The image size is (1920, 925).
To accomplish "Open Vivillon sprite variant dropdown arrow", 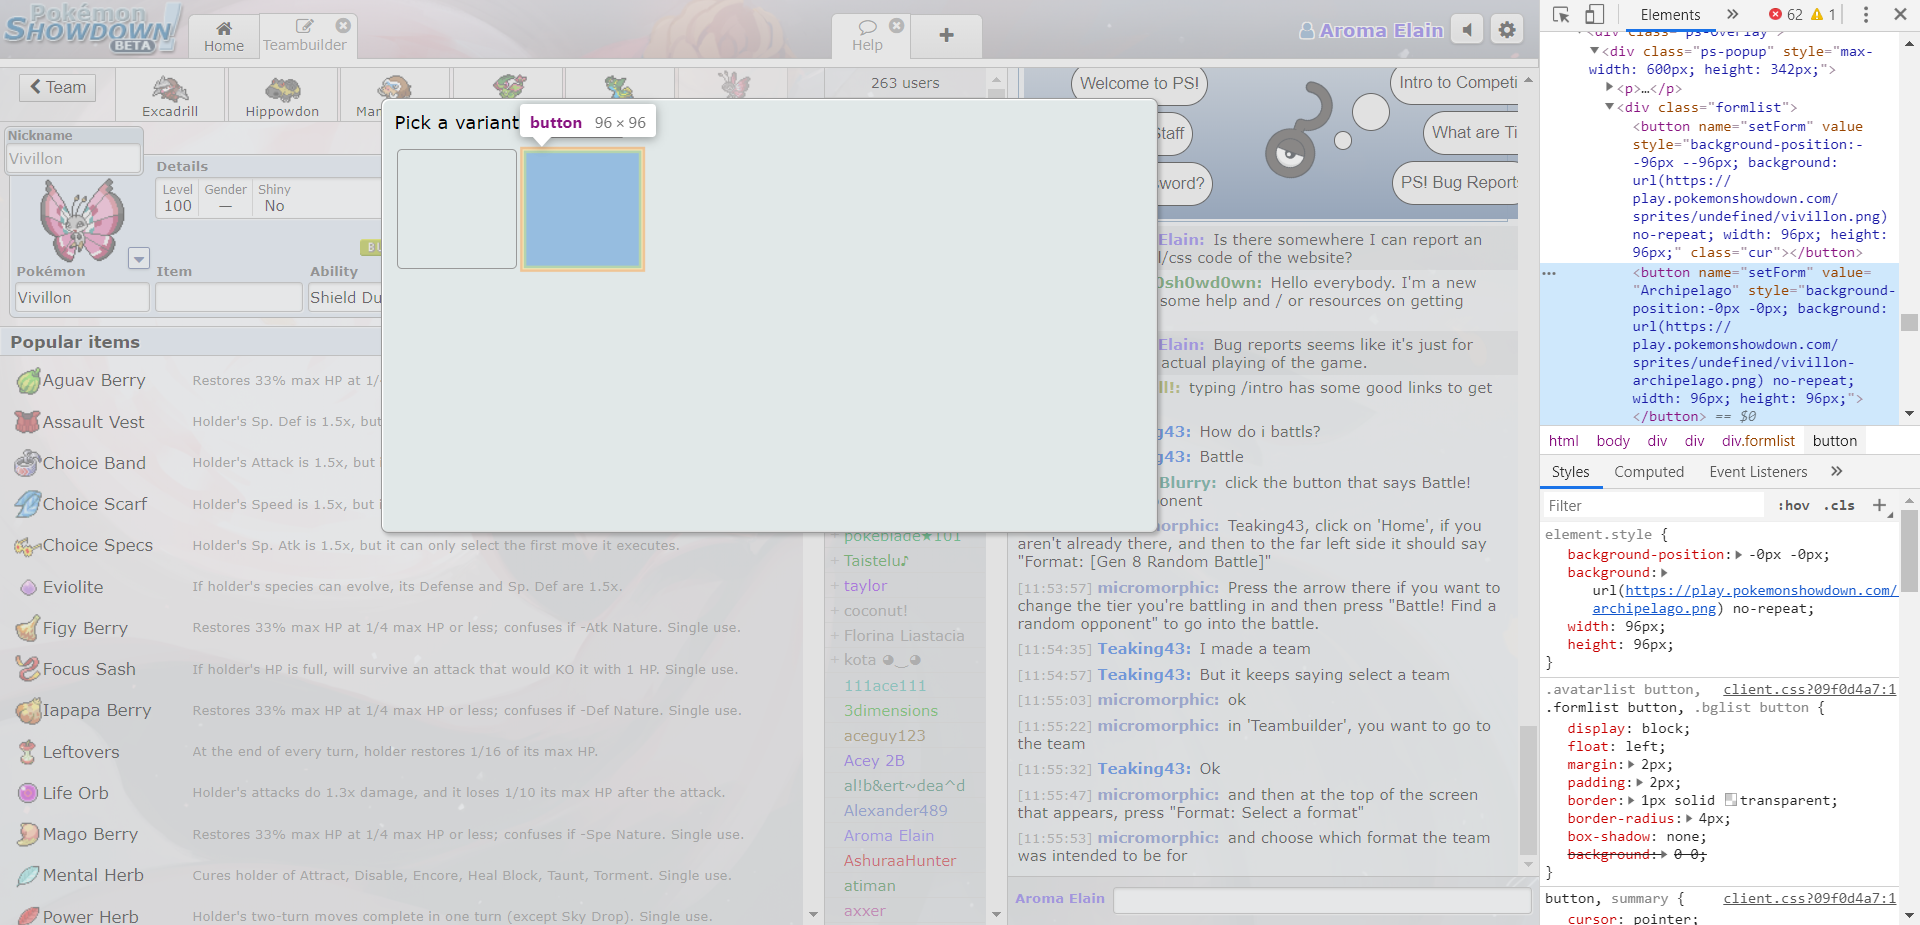I will point(139,258).
